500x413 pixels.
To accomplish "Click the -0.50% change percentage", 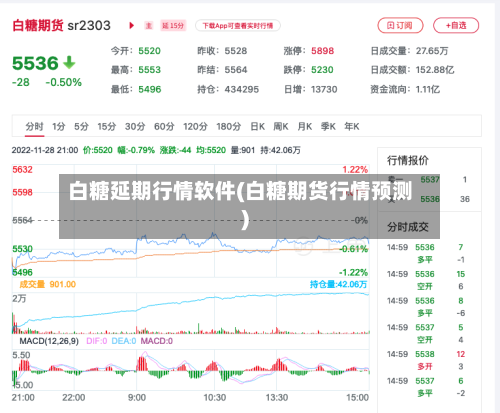I will point(64,82).
